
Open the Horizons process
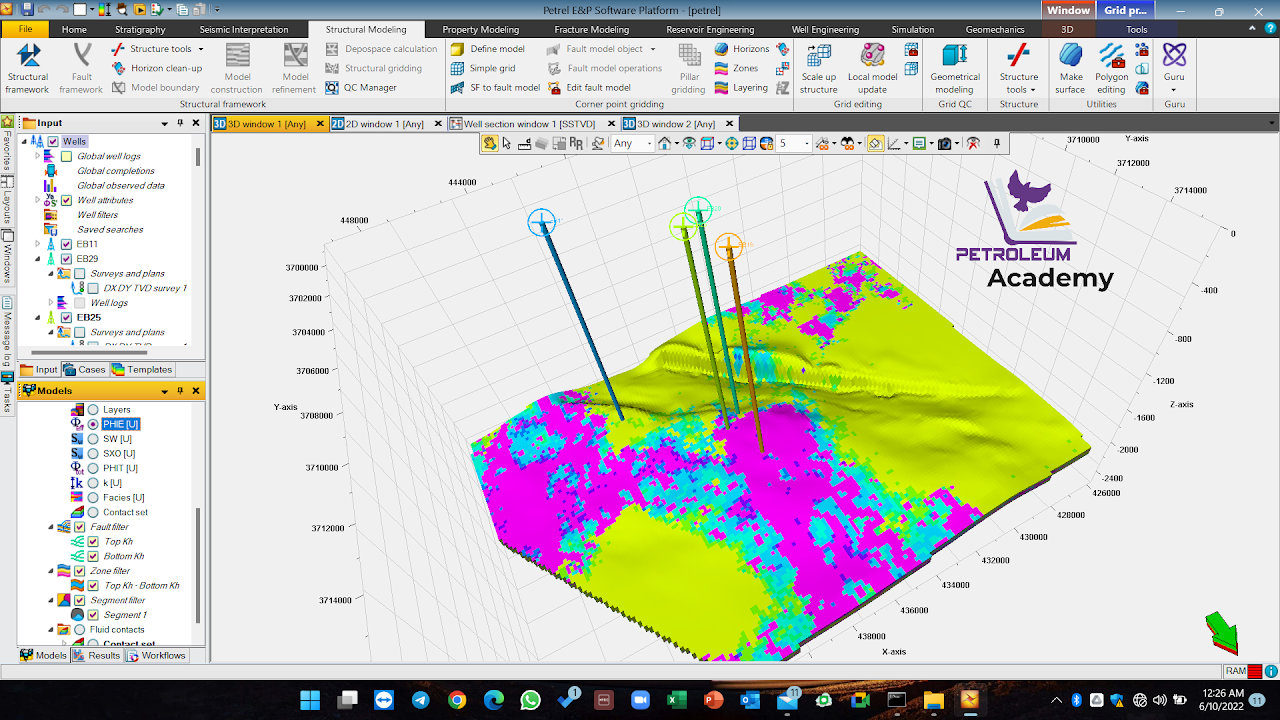tap(741, 49)
